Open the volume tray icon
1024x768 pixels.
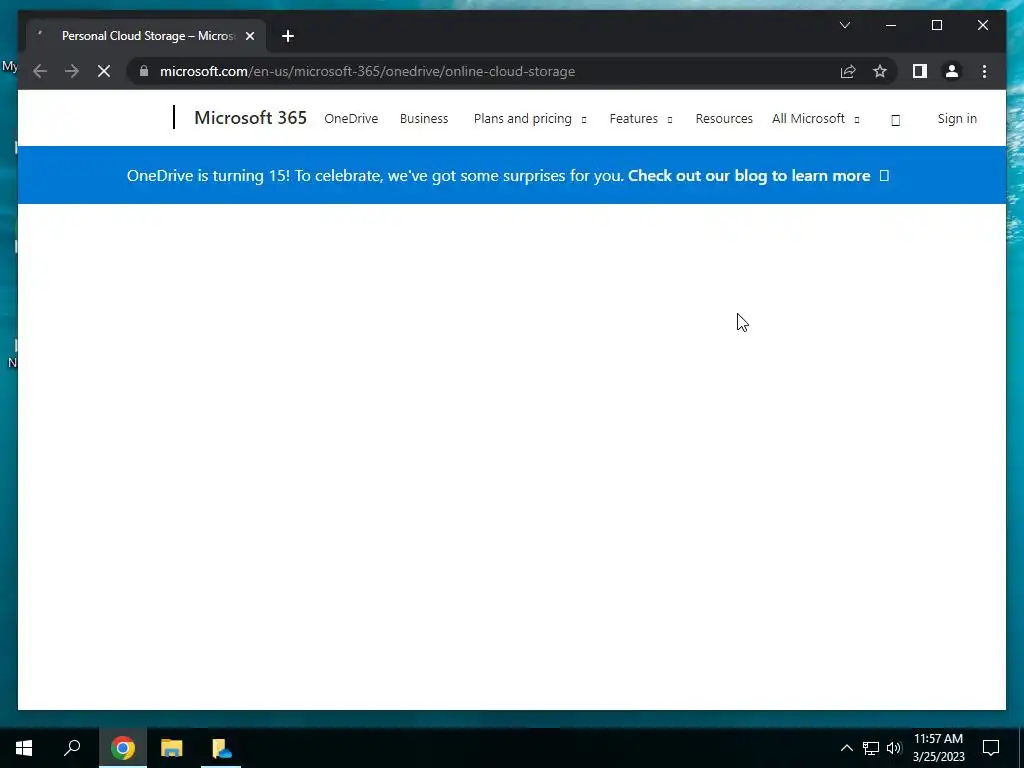(x=894, y=748)
